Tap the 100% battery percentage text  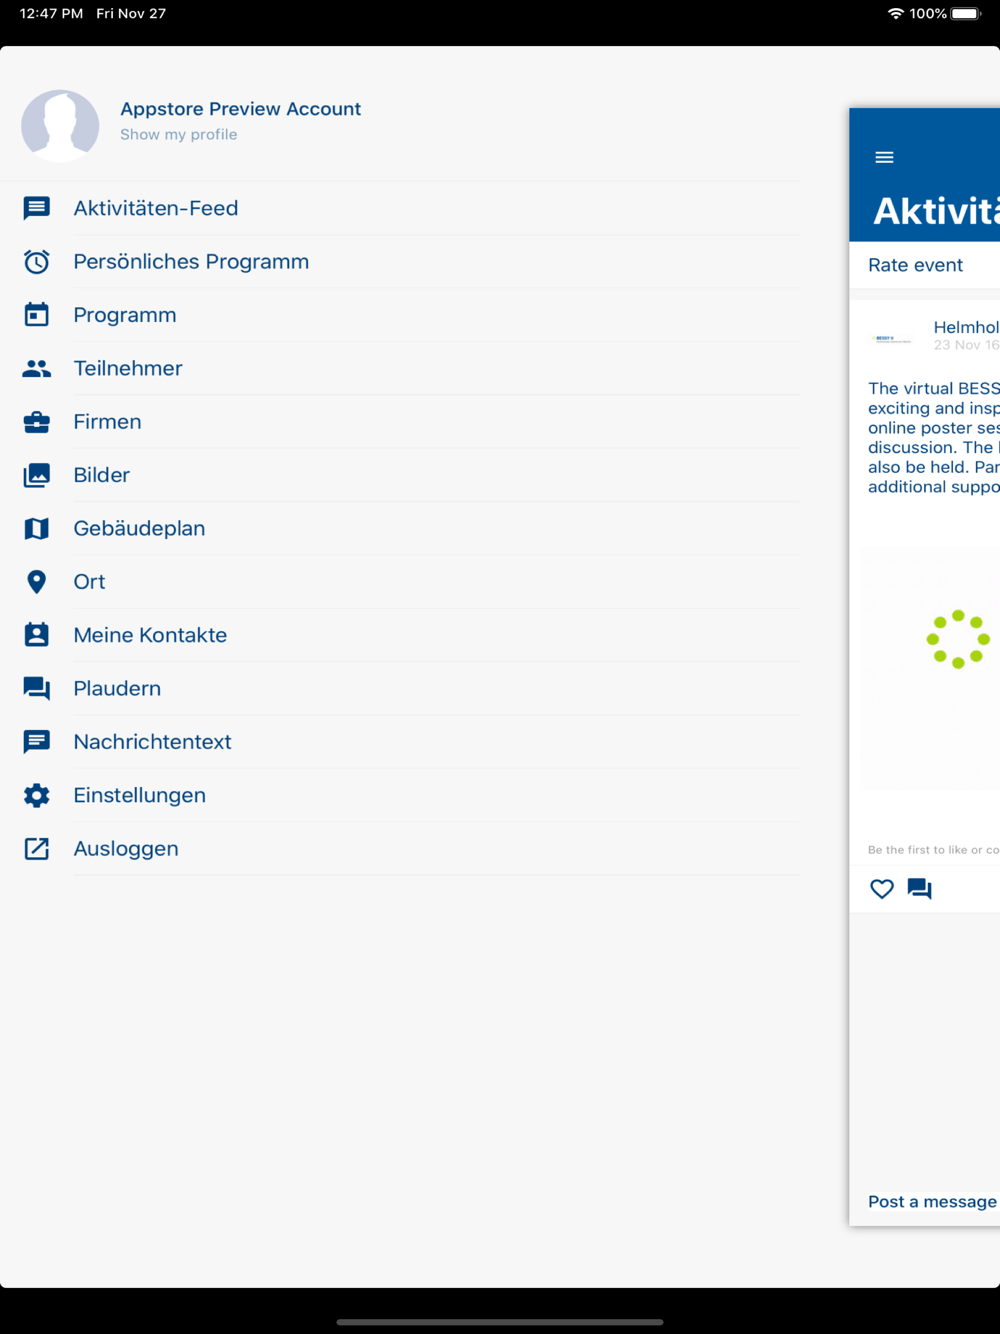pyautogui.click(x=928, y=14)
